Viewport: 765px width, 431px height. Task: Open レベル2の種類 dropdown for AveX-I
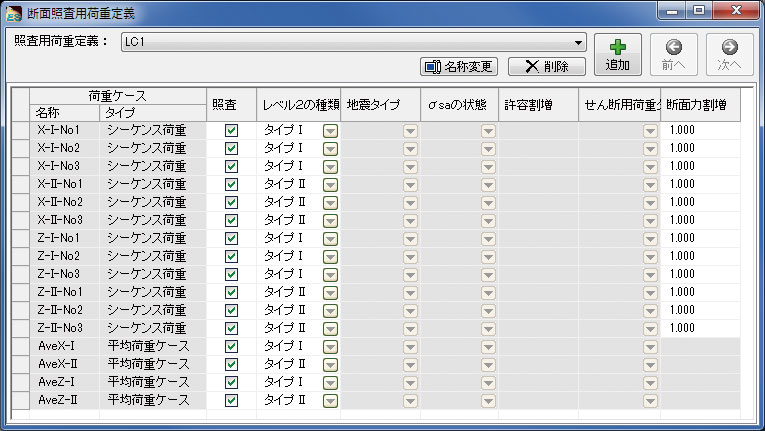click(x=330, y=347)
